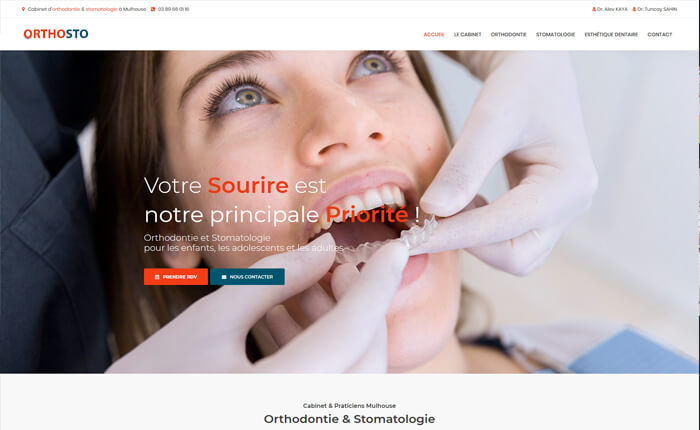Open the Orthodontie menu
The height and width of the screenshot is (430, 700).
coord(508,34)
